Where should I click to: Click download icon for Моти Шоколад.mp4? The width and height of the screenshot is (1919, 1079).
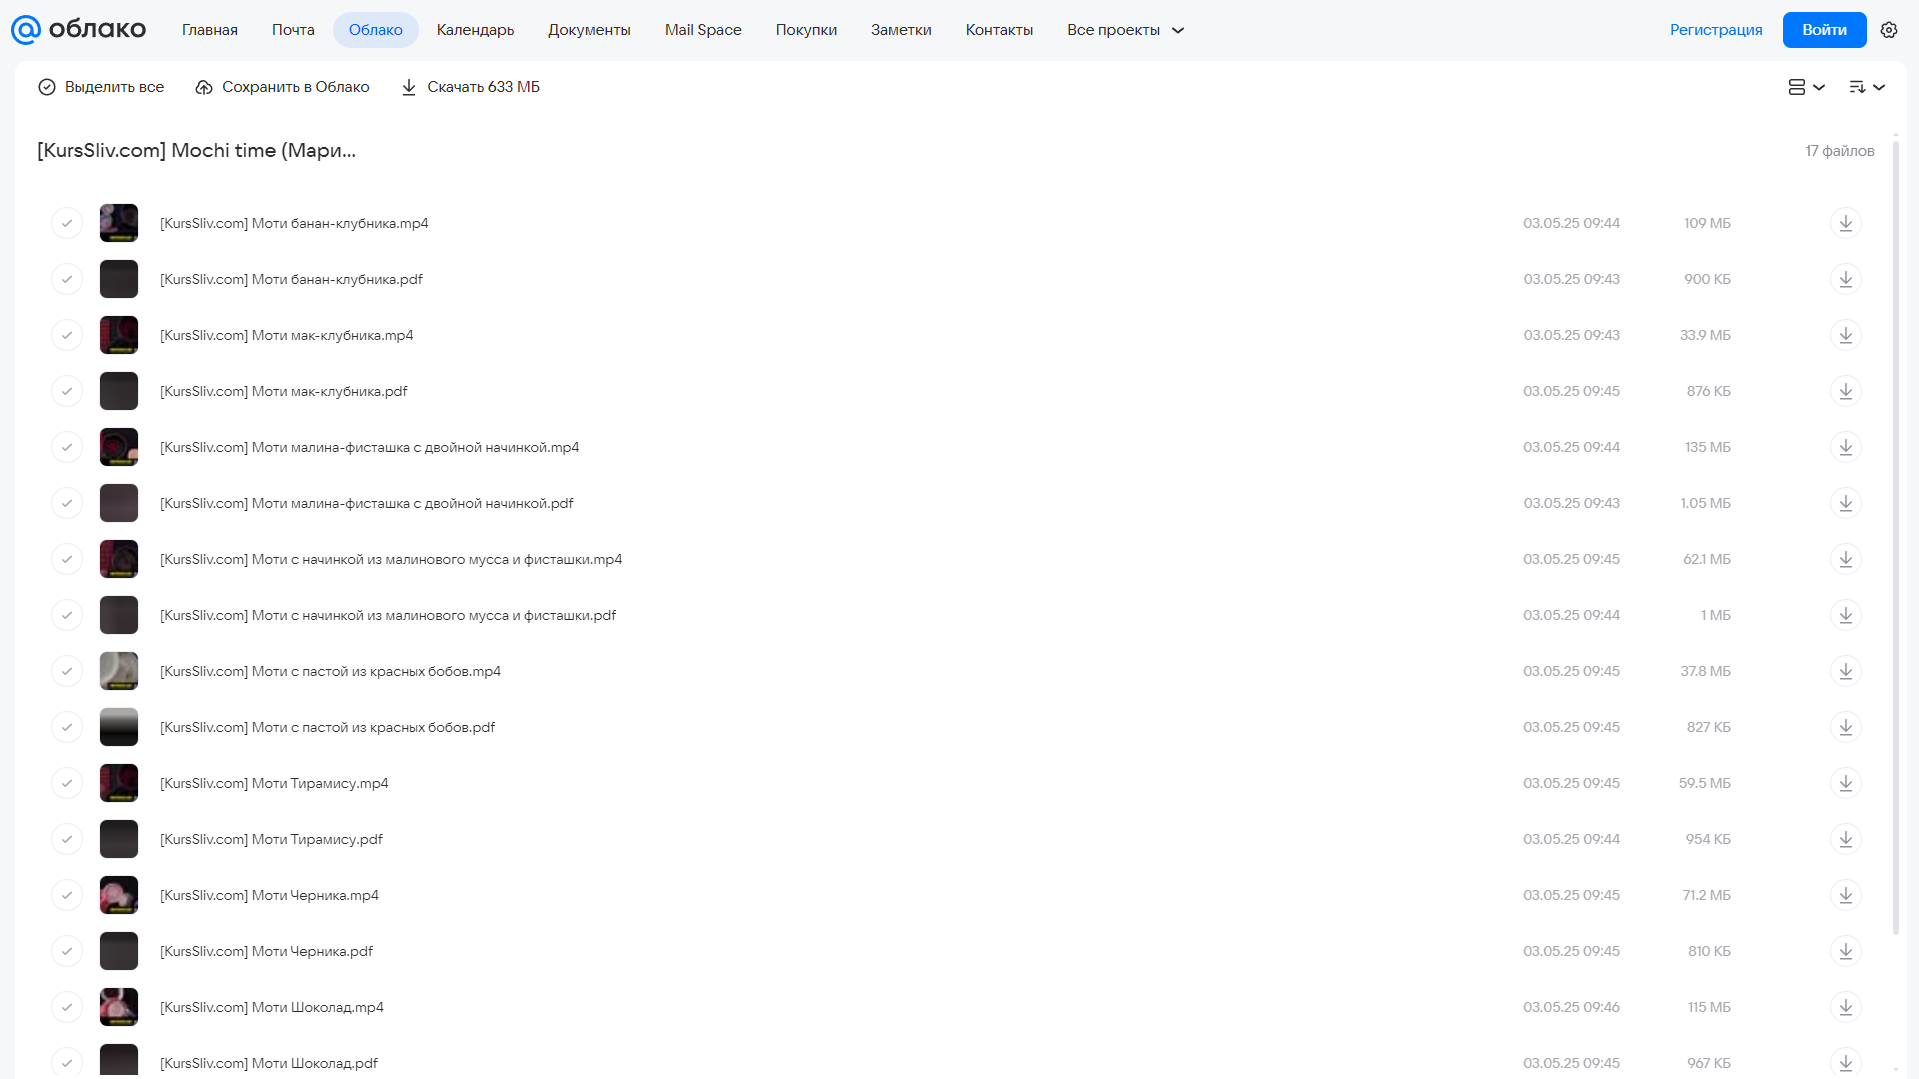(1845, 1007)
